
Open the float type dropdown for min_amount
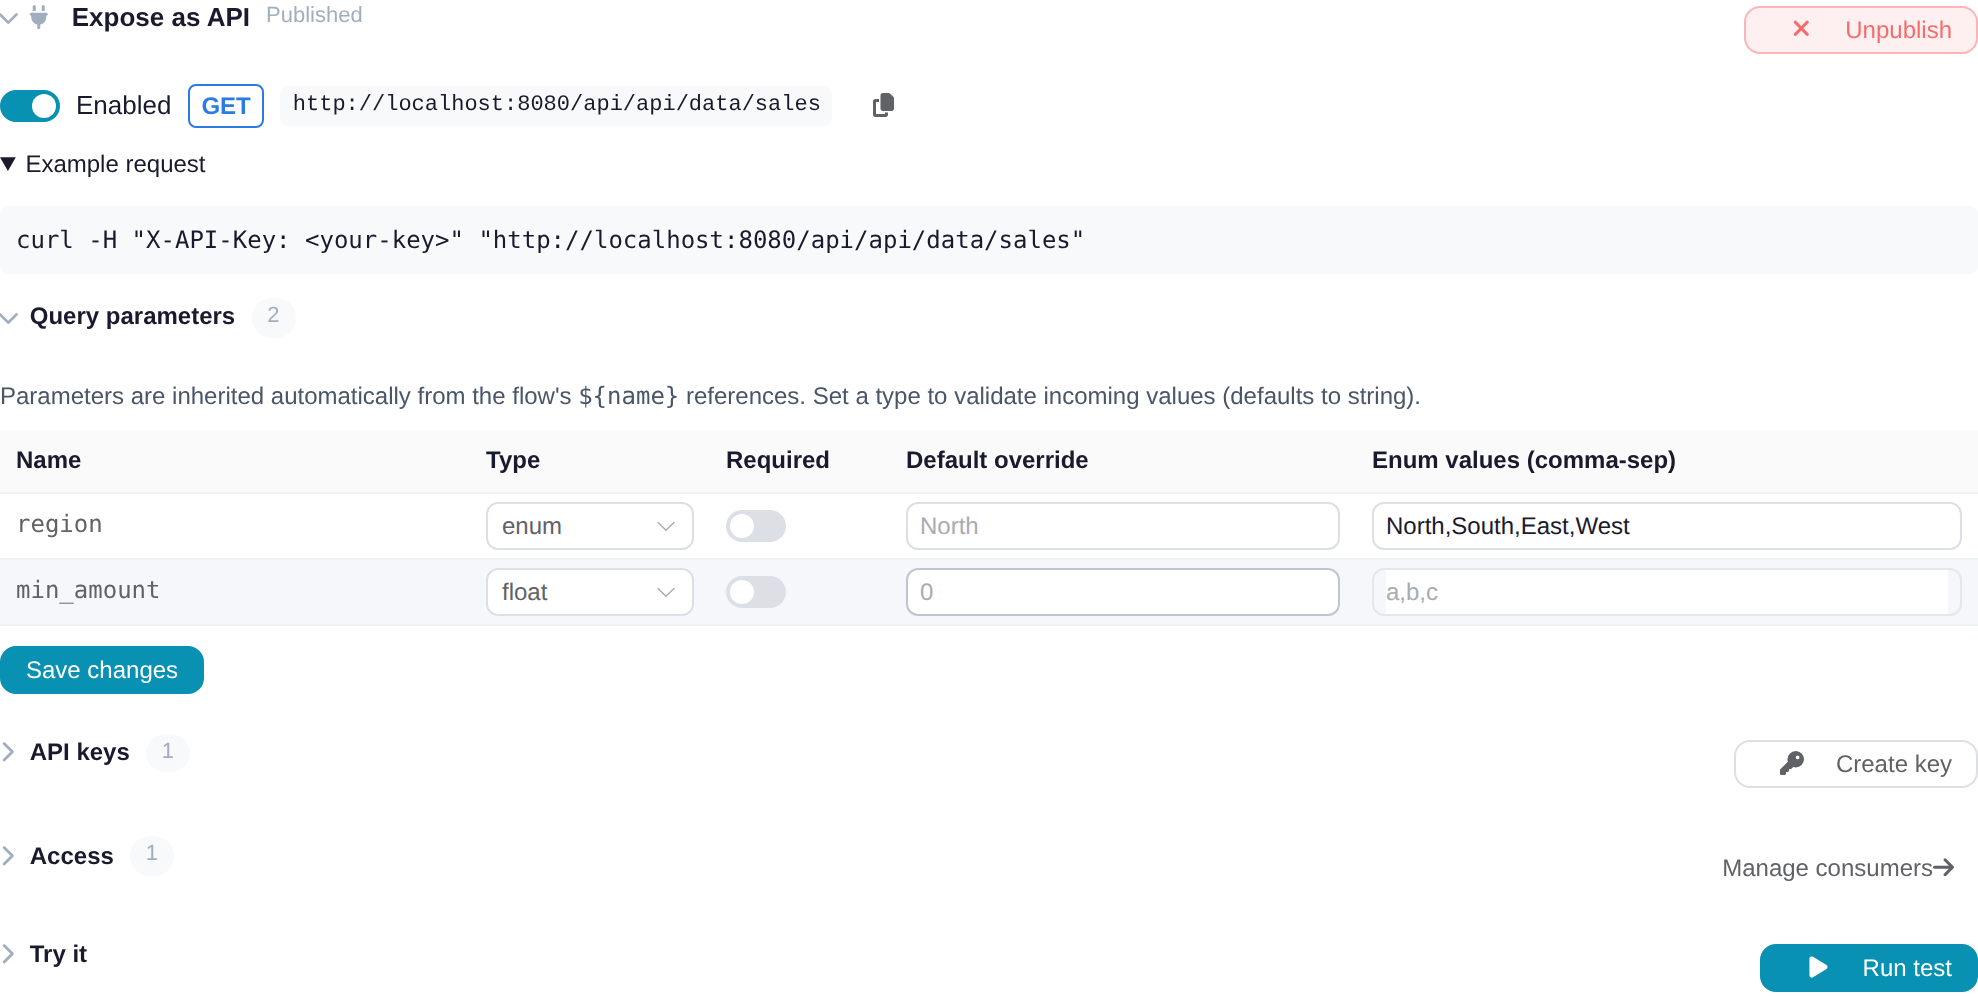click(x=590, y=592)
